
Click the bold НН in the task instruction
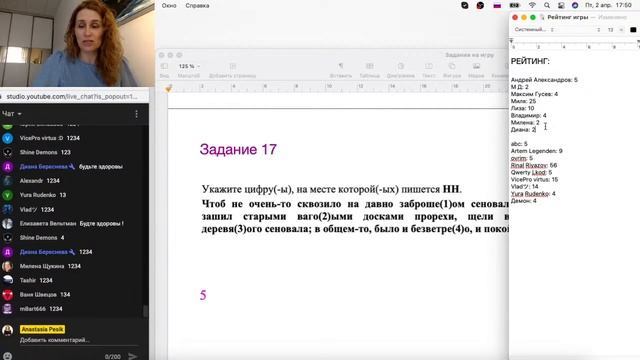click(x=451, y=189)
